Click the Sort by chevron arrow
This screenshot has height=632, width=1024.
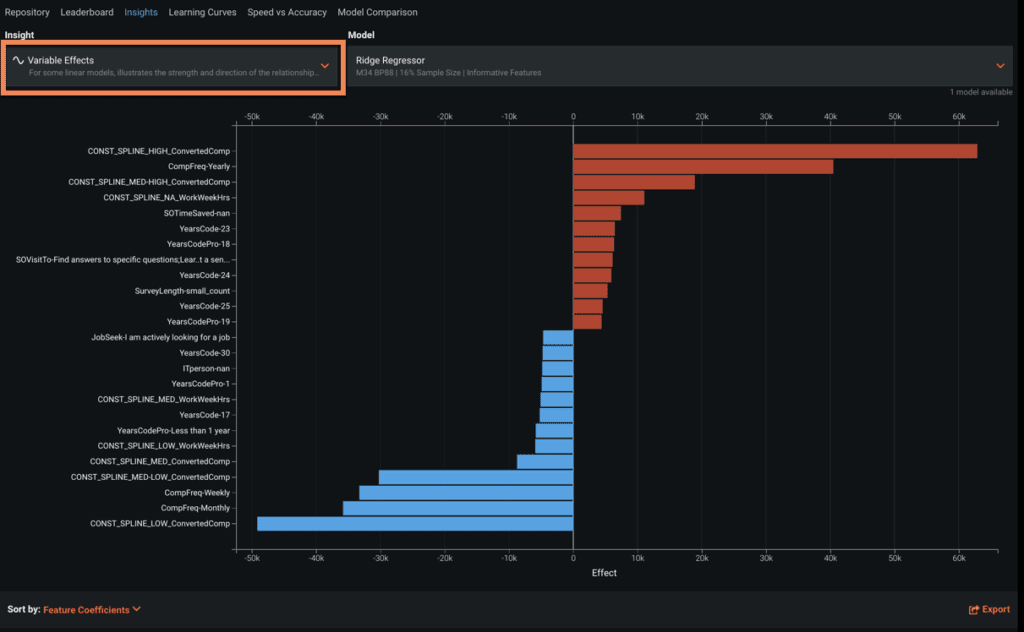coord(136,608)
